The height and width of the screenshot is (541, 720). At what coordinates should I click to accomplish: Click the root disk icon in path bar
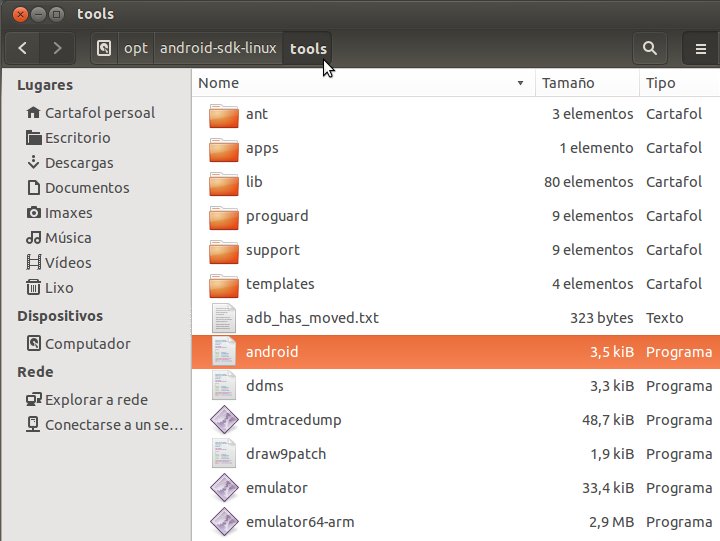[104, 48]
